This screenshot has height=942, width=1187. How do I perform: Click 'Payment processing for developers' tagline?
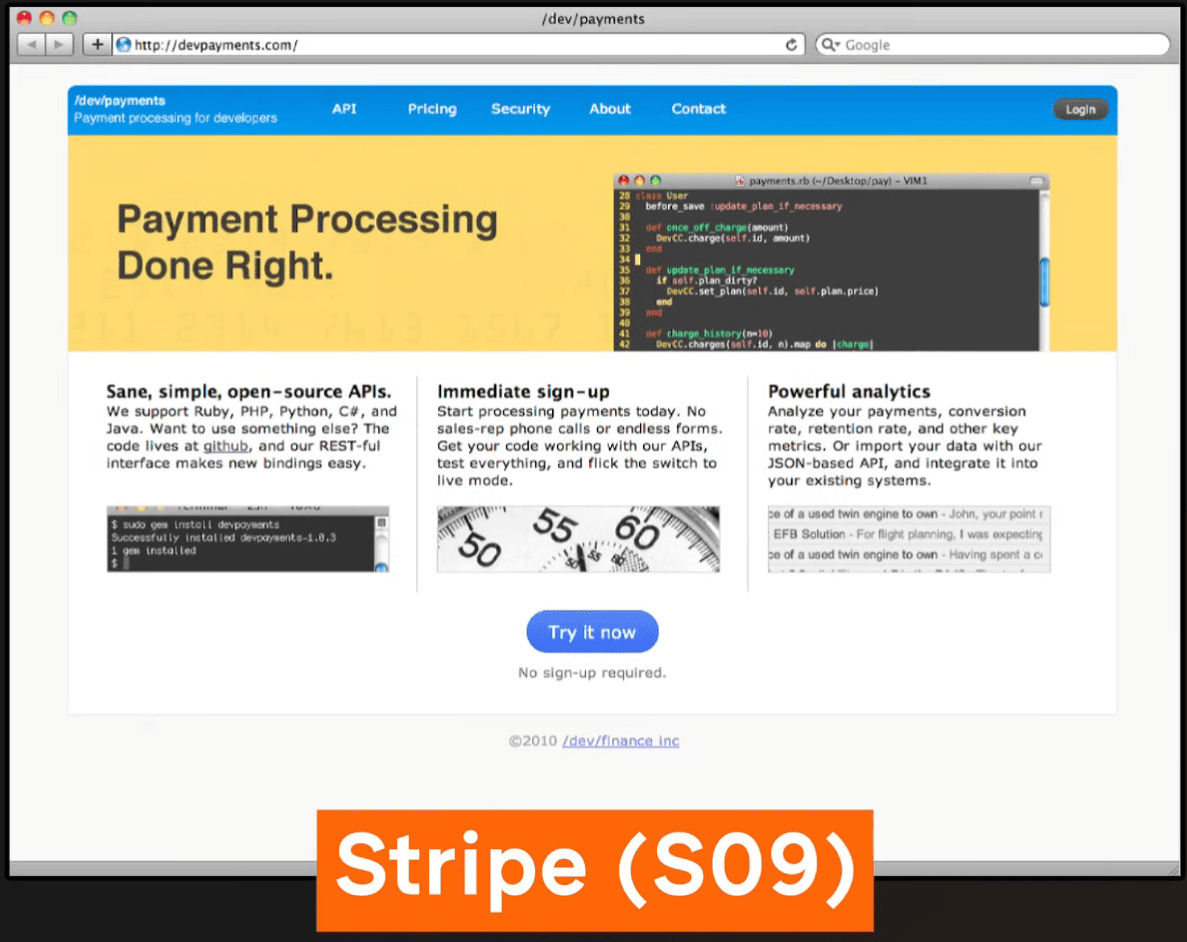[176, 118]
